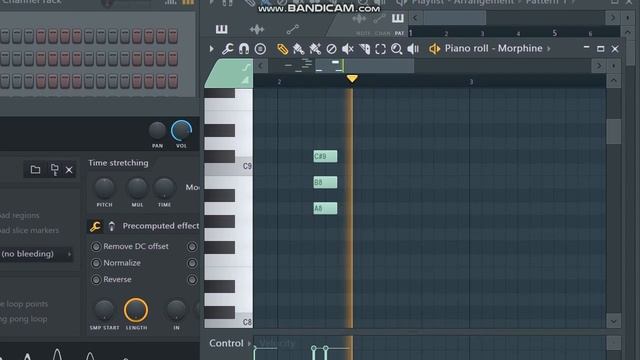
Task: Select the A8 note in piano roll
Action: click(x=325, y=208)
